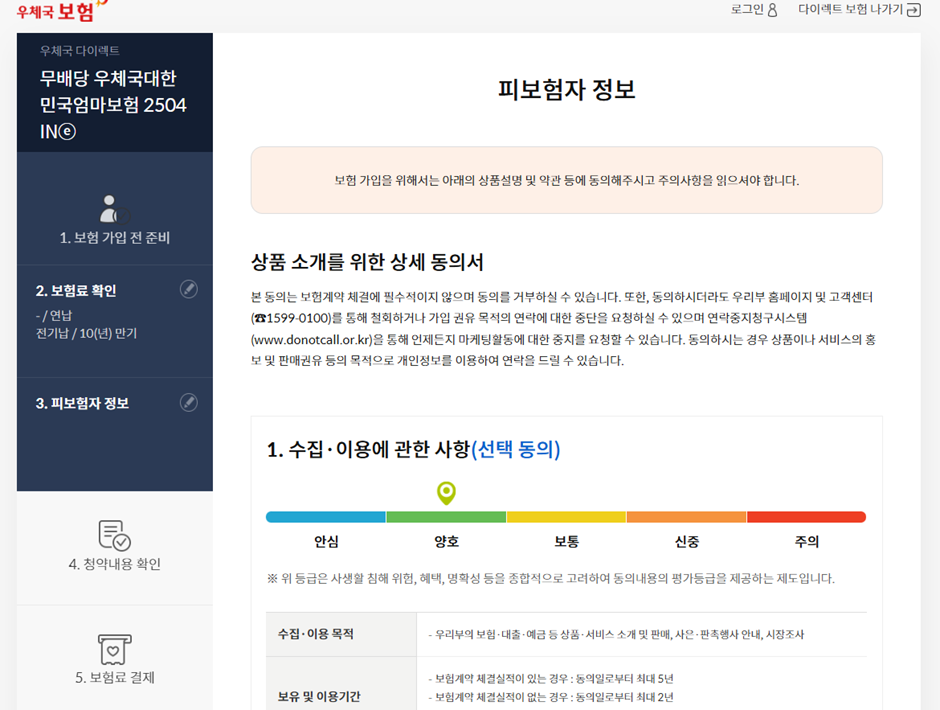Click the 상품 소개를 위한 상세 동의서 heading
This screenshot has height=710, width=940.
[x=367, y=262]
